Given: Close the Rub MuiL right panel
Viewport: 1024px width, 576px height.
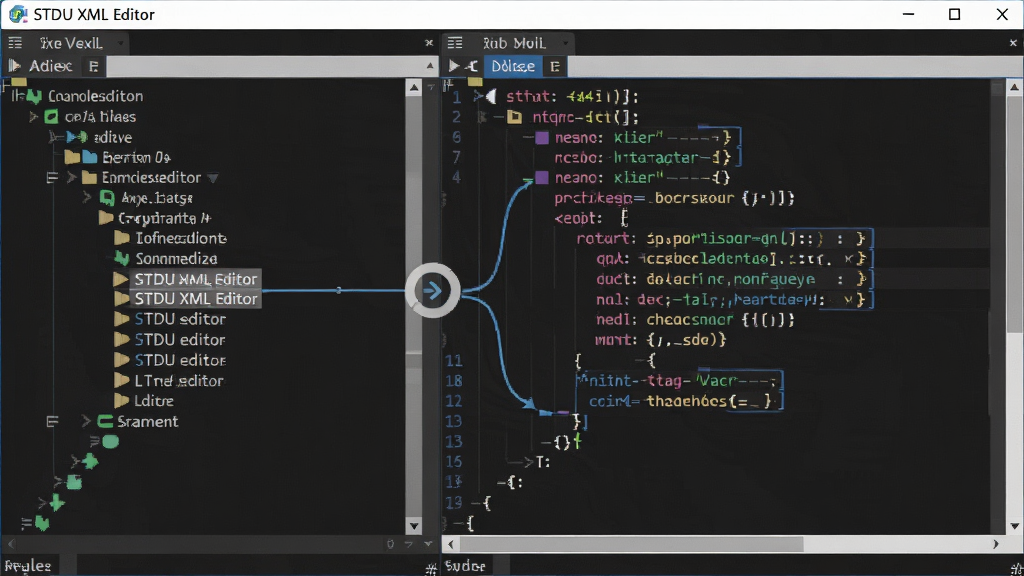Looking at the screenshot, I should (1013, 43).
